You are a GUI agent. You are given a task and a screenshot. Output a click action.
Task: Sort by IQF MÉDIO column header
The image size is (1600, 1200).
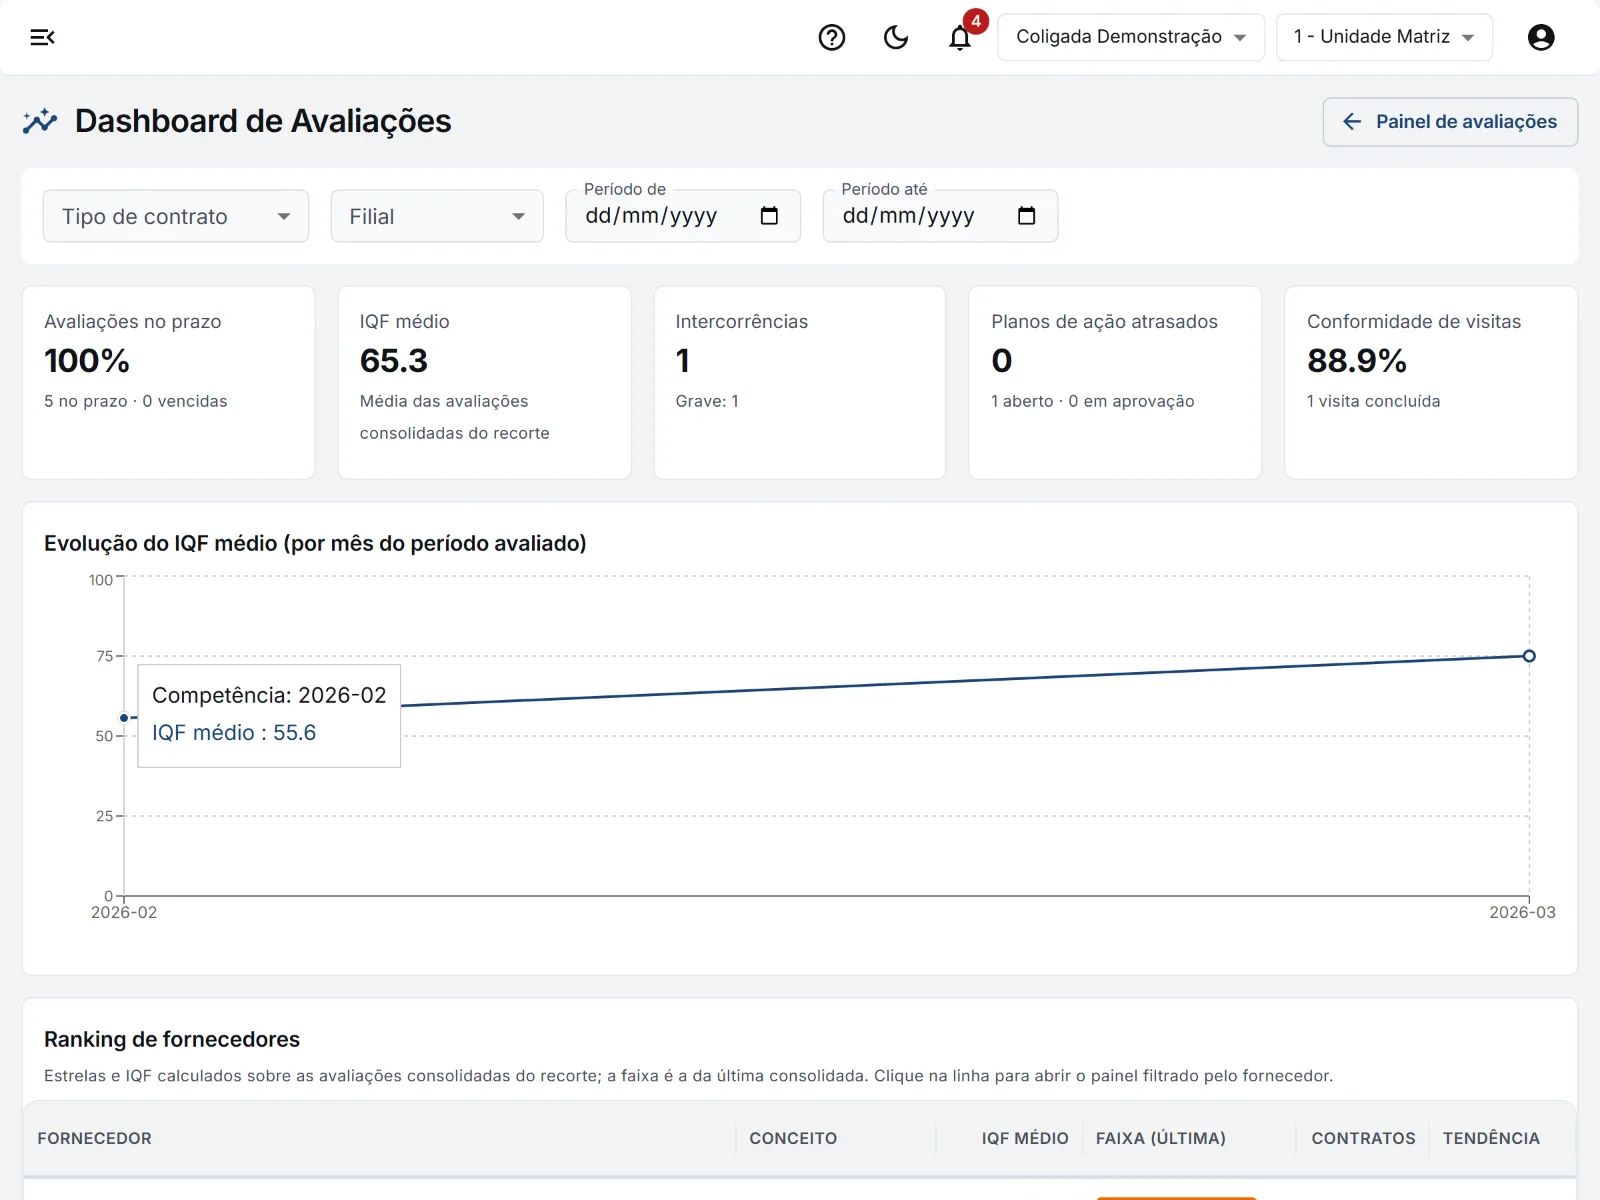coord(1025,1138)
